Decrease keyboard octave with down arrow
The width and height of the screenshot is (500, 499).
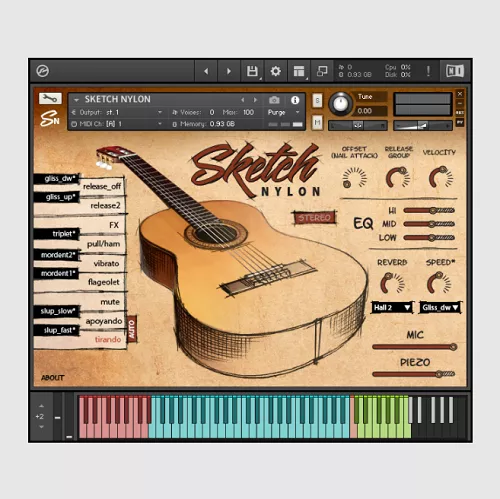click(x=41, y=427)
